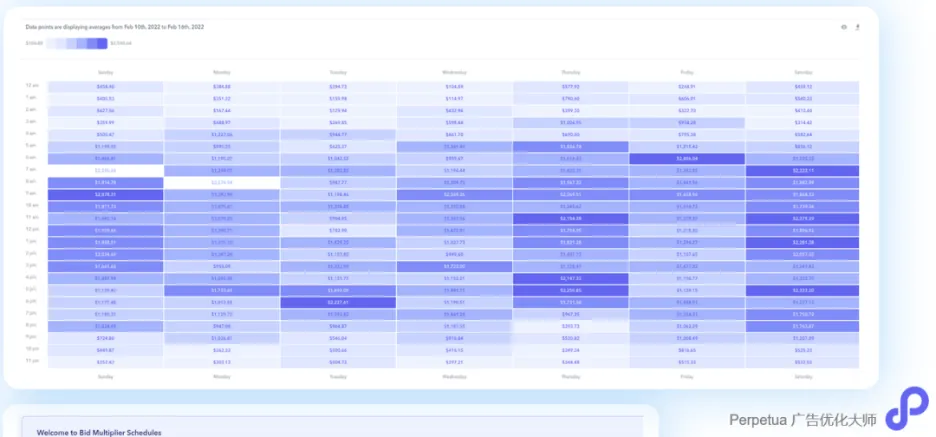Click the Thursday header above the heatmap
936x437 pixels.
point(570,72)
